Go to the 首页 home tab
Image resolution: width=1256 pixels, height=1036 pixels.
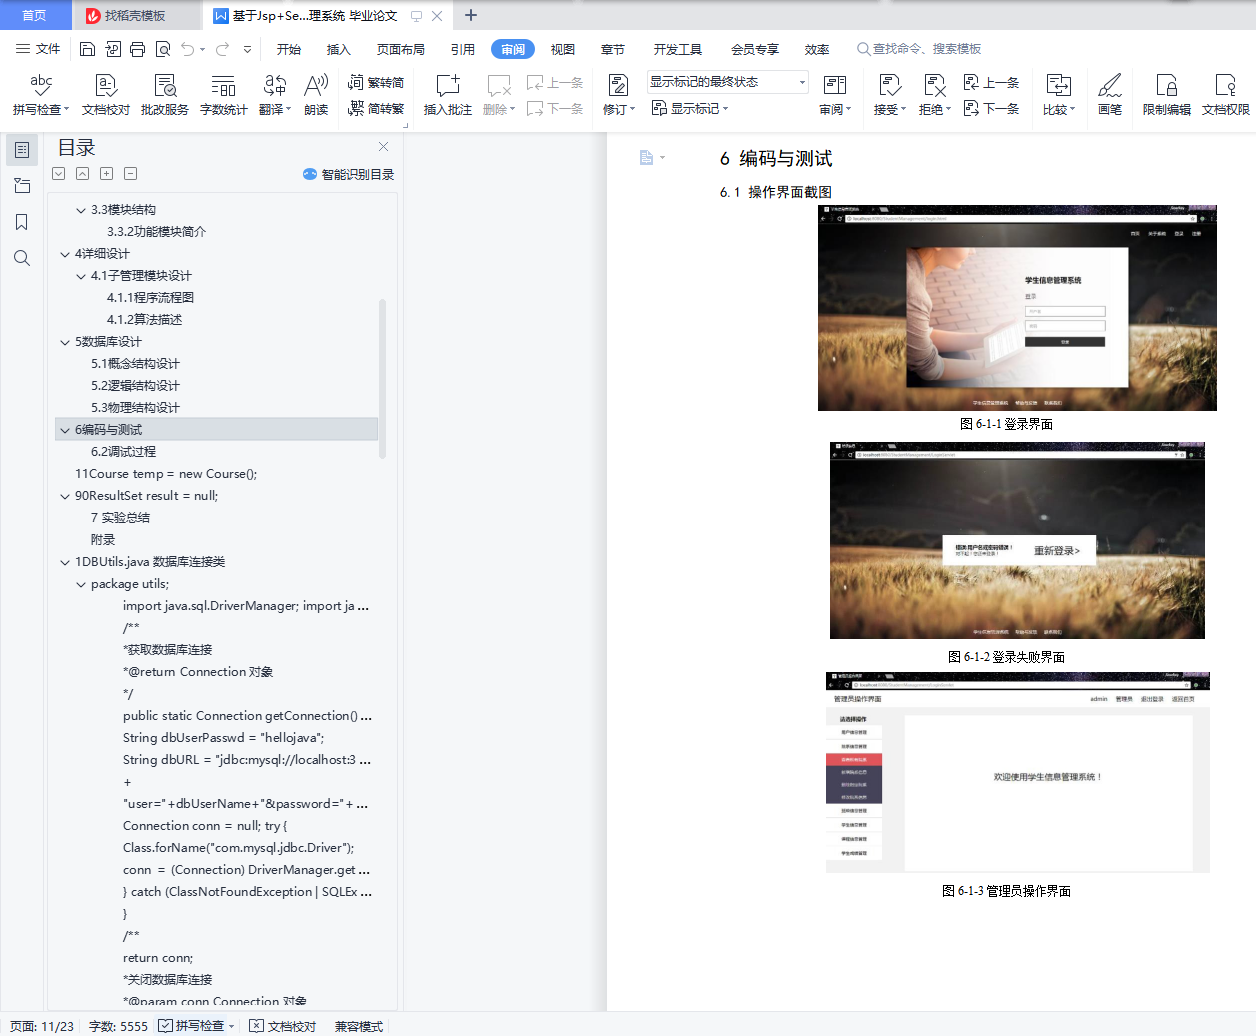[x=35, y=15]
